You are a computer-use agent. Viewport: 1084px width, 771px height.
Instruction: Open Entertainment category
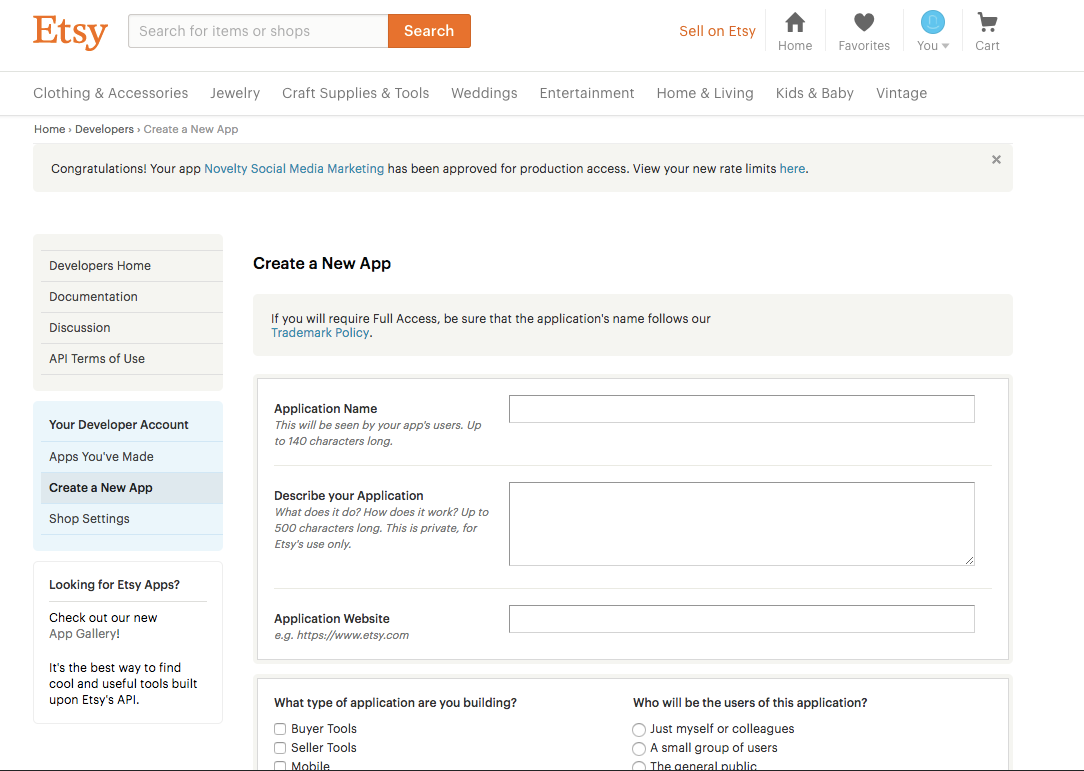point(587,93)
